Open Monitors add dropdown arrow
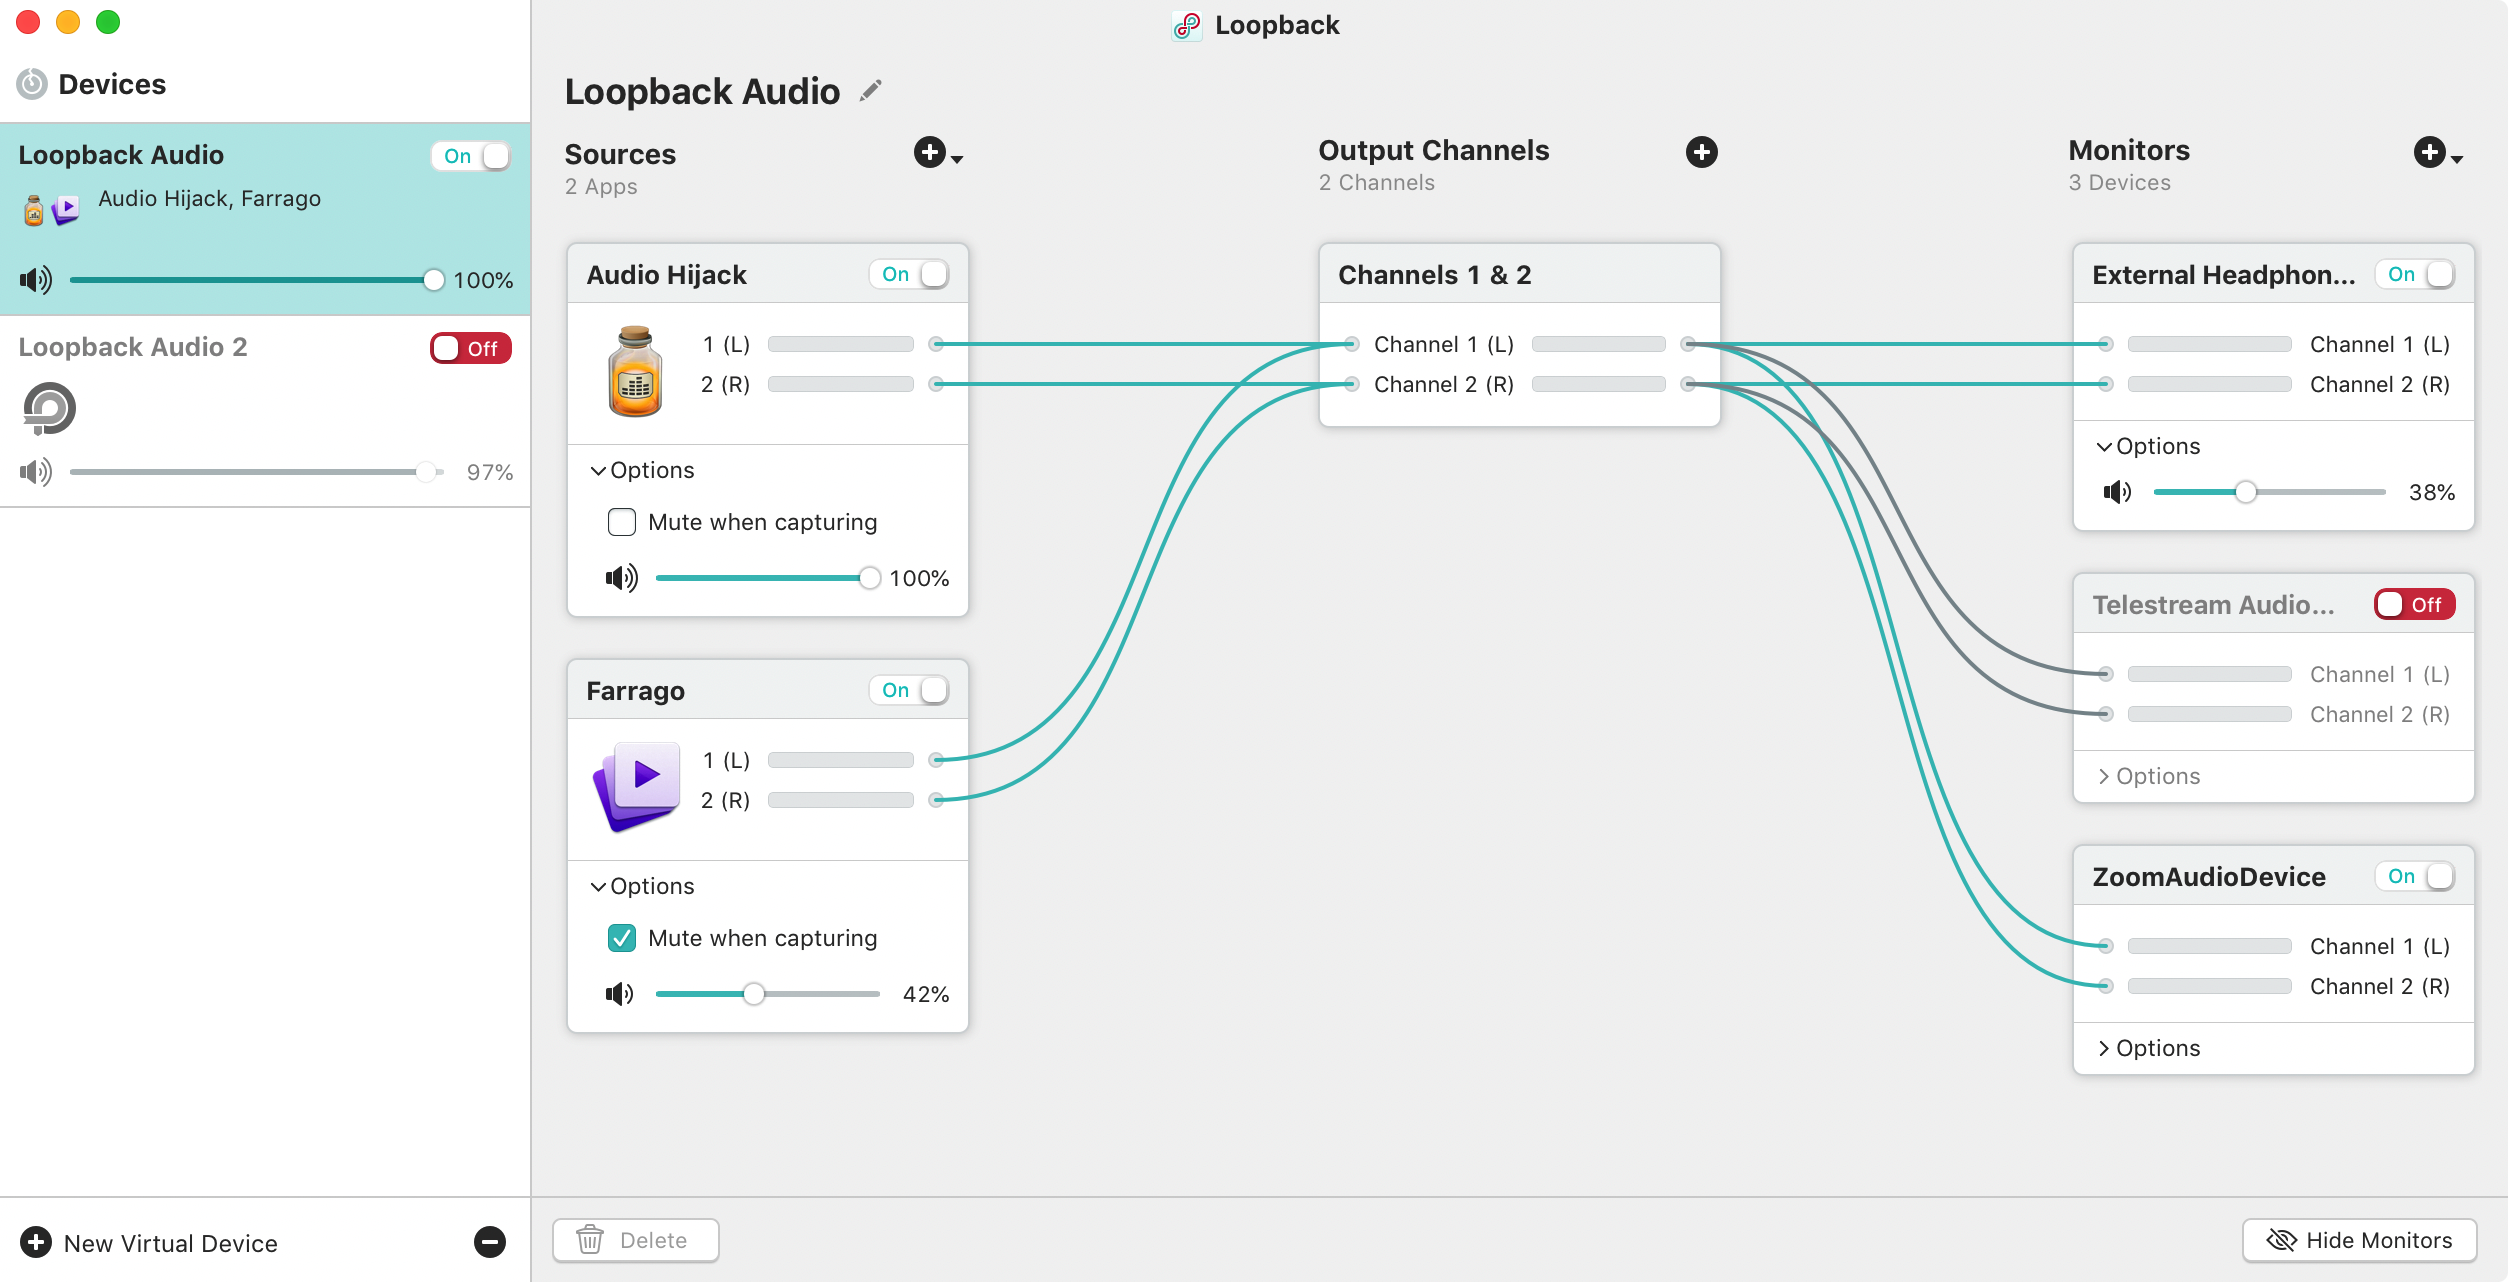 pyautogui.click(x=2457, y=159)
